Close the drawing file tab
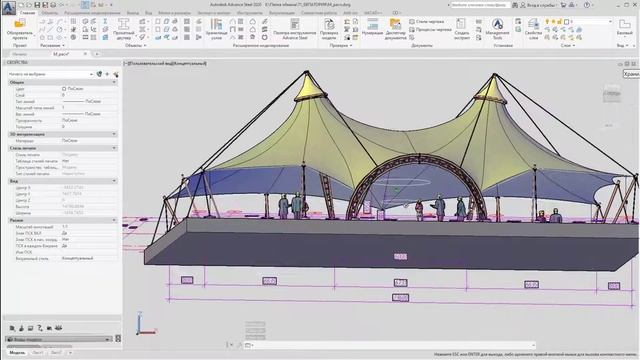Image resolution: width=640 pixels, height=360 pixels. (85, 54)
